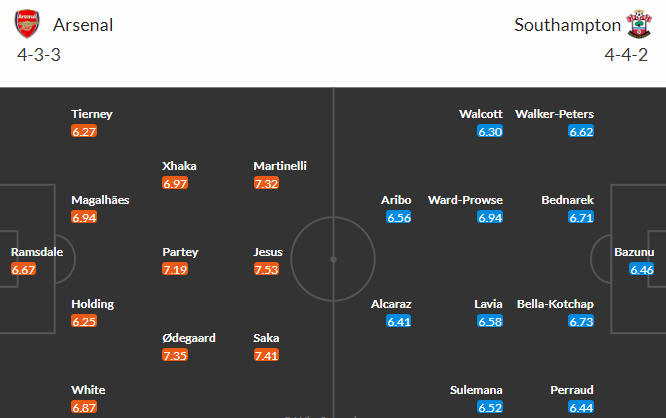Click Martinelli's 7.32 rating badge

pyautogui.click(x=266, y=184)
